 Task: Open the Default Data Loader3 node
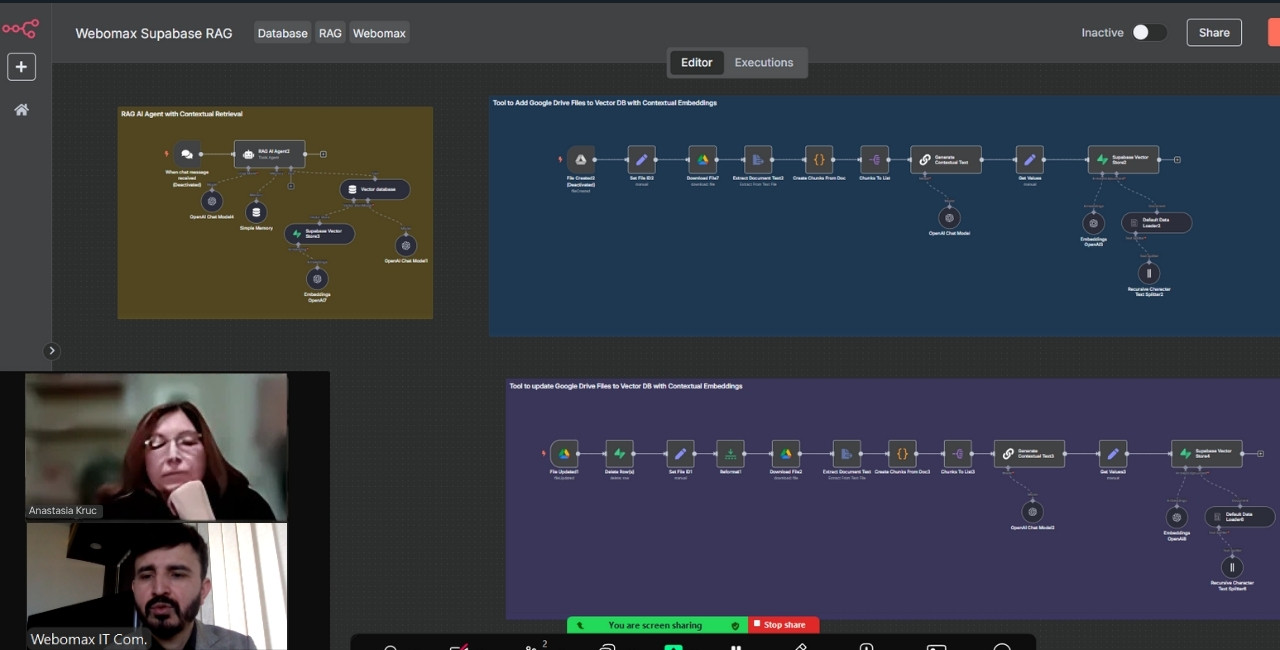point(1156,222)
